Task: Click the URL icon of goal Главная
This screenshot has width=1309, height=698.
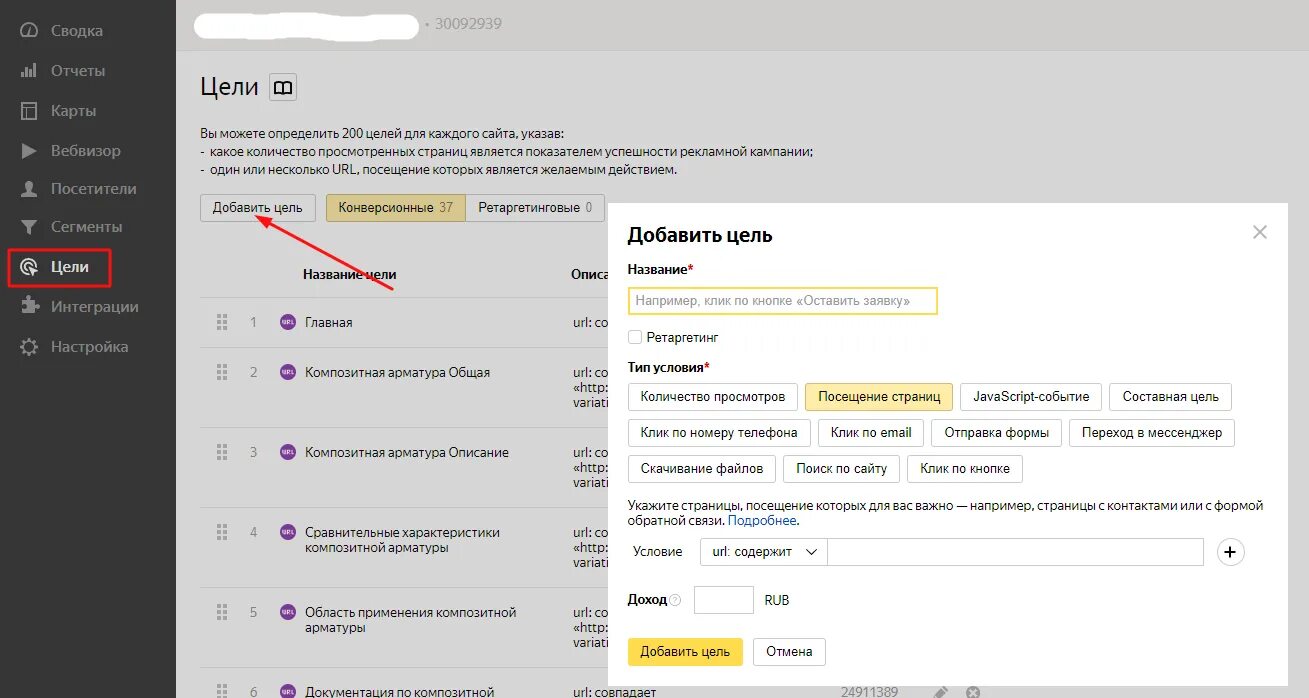Action: click(x=288, y=322)
